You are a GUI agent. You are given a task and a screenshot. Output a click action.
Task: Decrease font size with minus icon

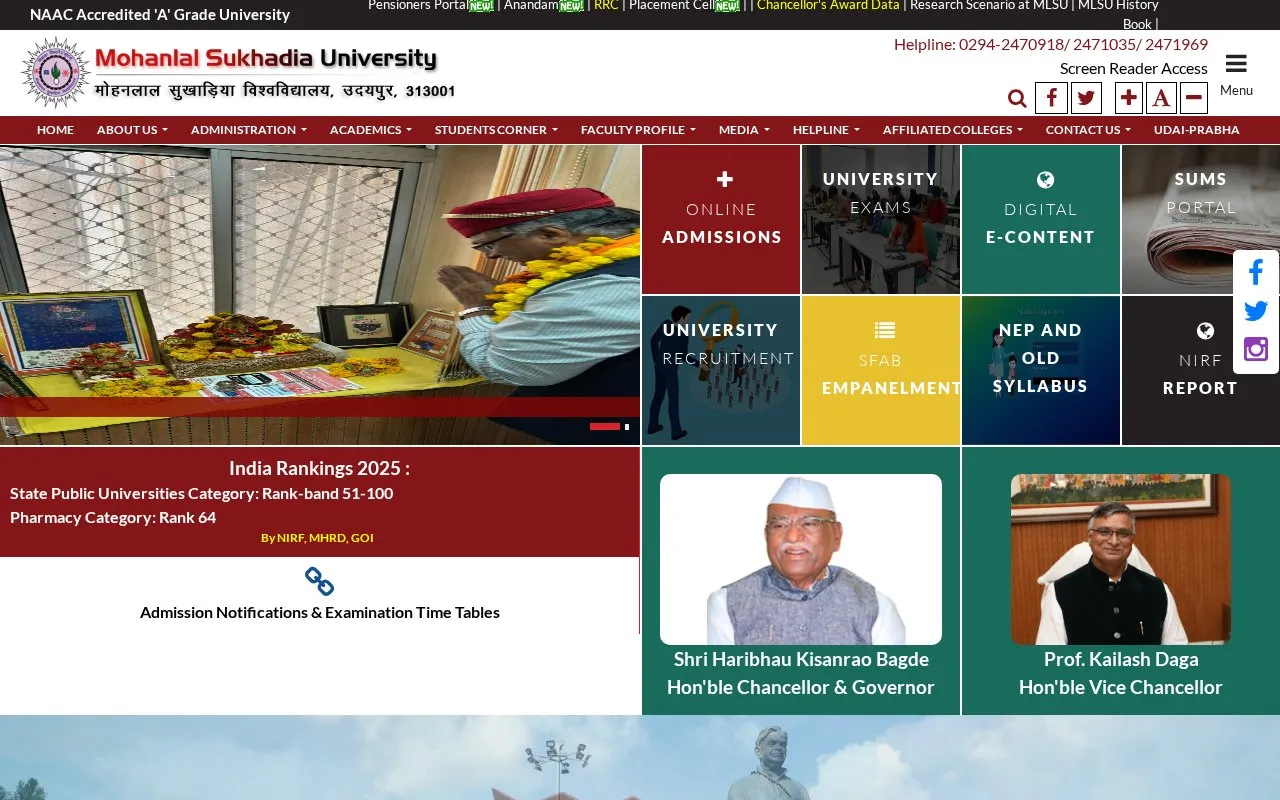1194,98
